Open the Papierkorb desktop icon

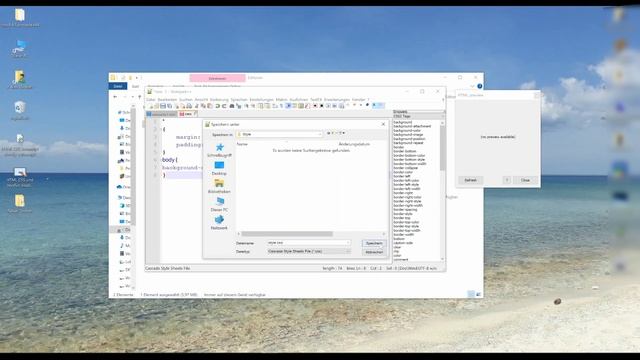pyautogui.click(x=20, y=111)
